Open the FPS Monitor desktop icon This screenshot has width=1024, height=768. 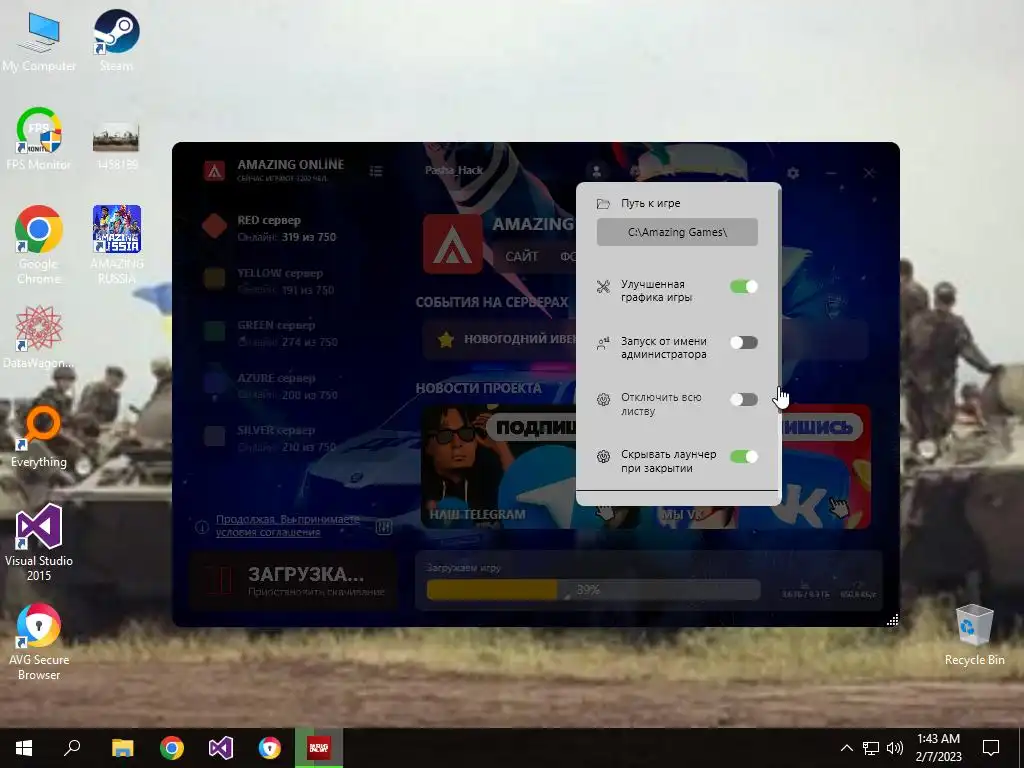[39, 138]
